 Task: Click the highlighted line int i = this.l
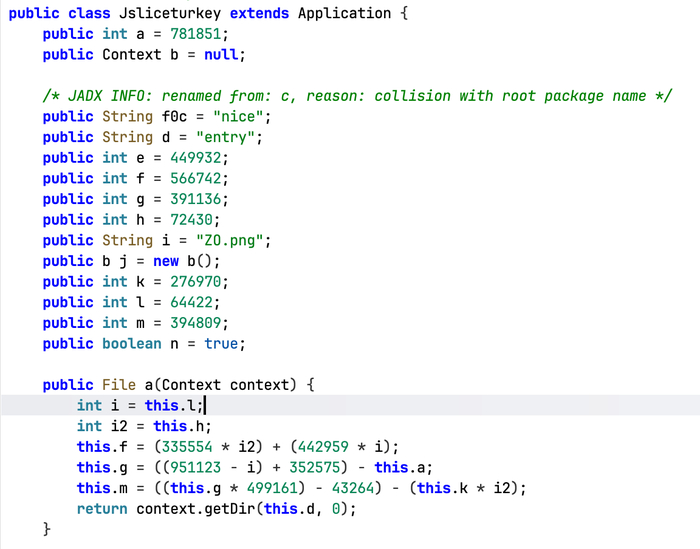click(x=350, y=405)
